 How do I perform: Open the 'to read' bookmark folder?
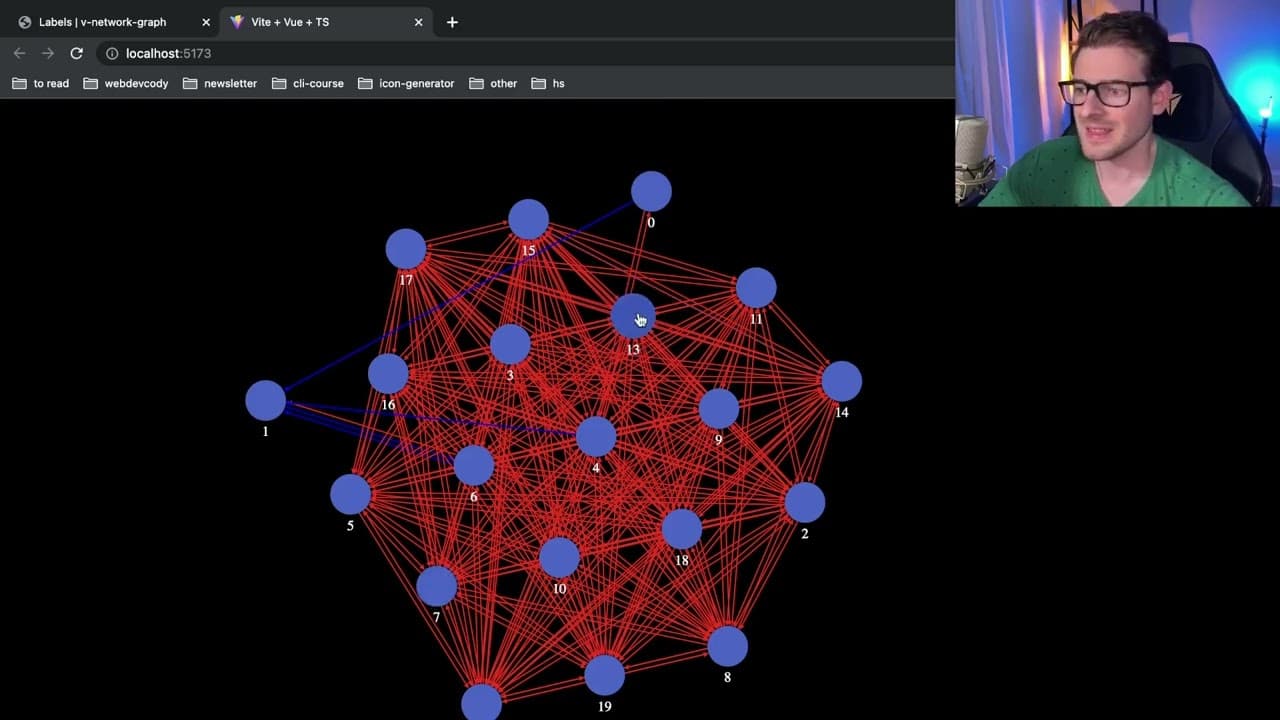pyautogui.click(x=41, y=83)
